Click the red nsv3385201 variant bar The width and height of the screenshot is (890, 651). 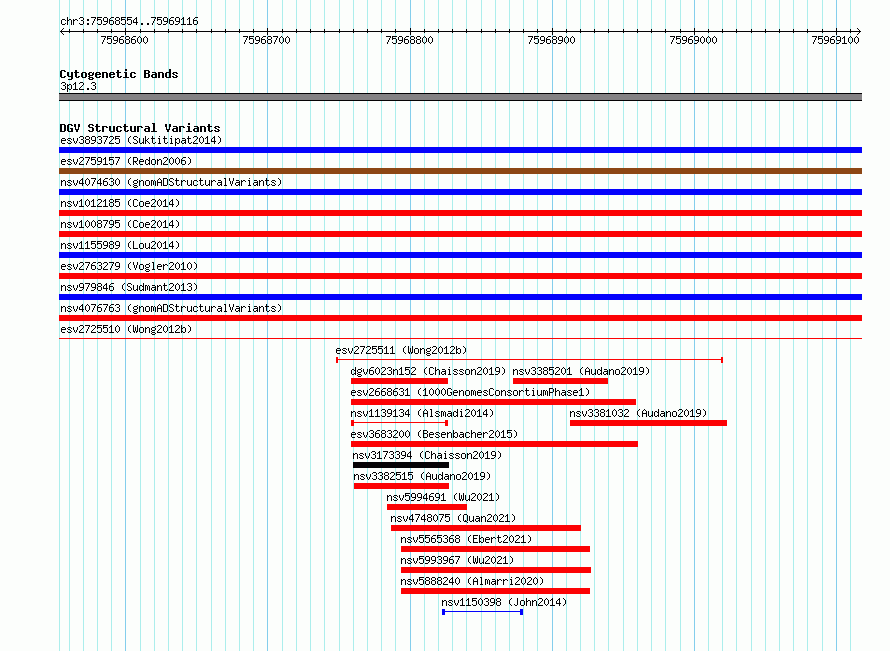(x=560, y=381)
